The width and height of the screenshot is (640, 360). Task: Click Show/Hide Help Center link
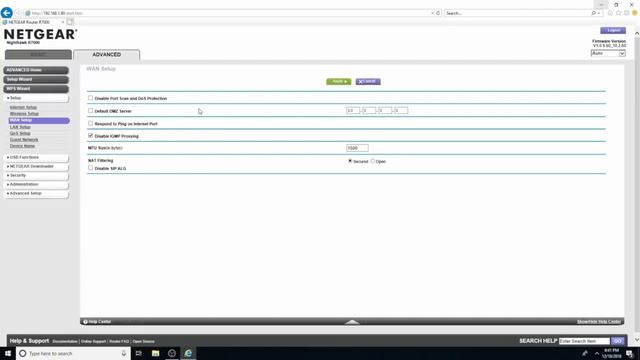tap(599, 322)
